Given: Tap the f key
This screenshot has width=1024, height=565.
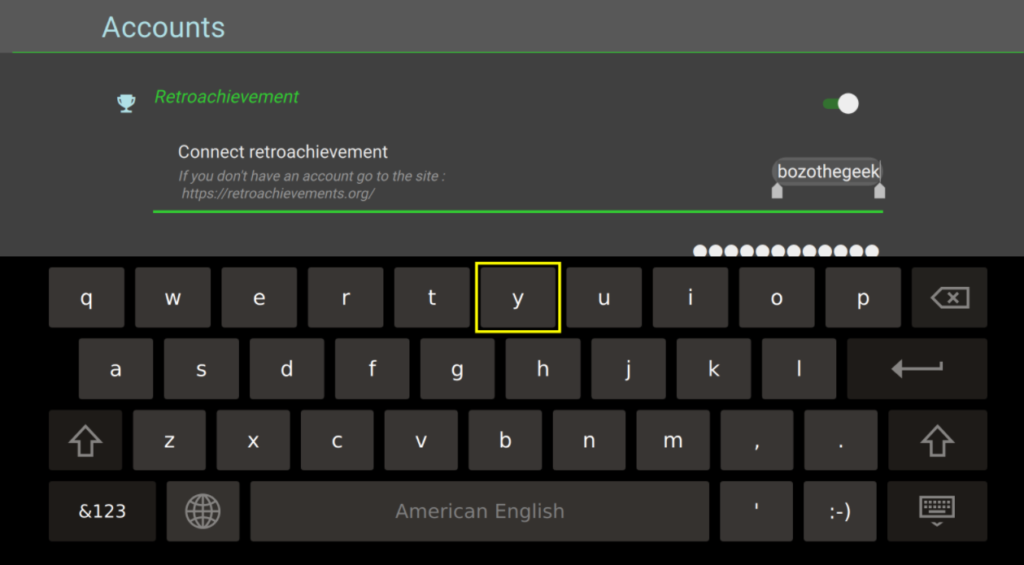Looking at the screenshot, I should [x=372, y=369].
